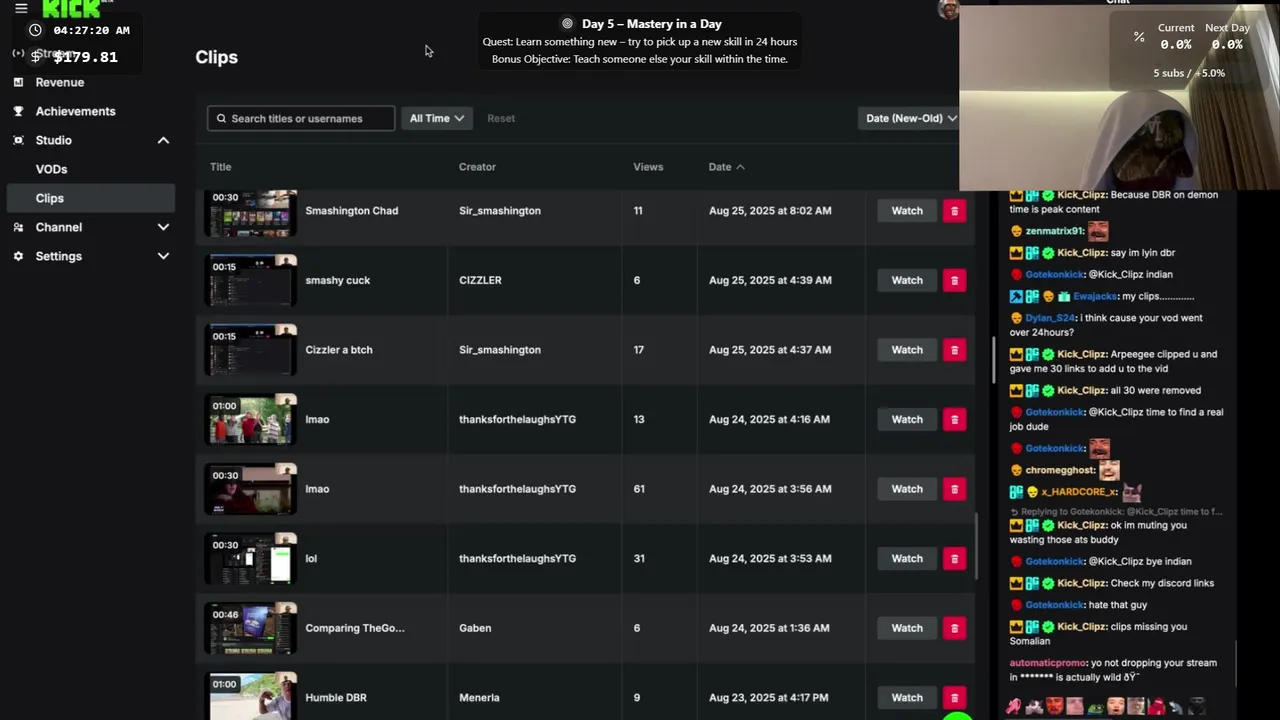The image size is (1280, 720).
Task: Open the lol clip thumbnail
Action: (x=252, y=559)
